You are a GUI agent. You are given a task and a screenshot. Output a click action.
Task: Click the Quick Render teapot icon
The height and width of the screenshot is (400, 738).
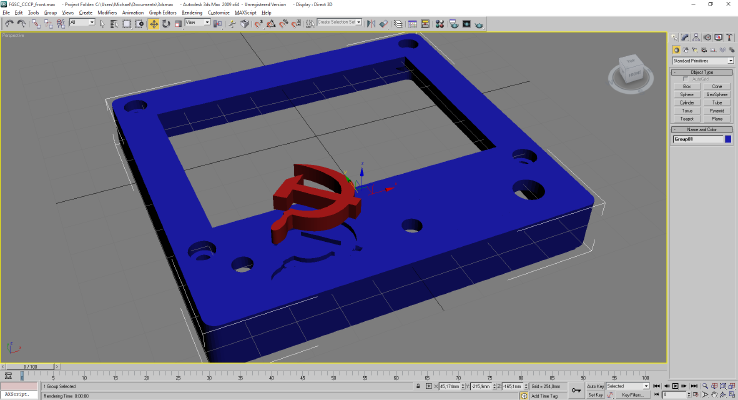point(479,24)
